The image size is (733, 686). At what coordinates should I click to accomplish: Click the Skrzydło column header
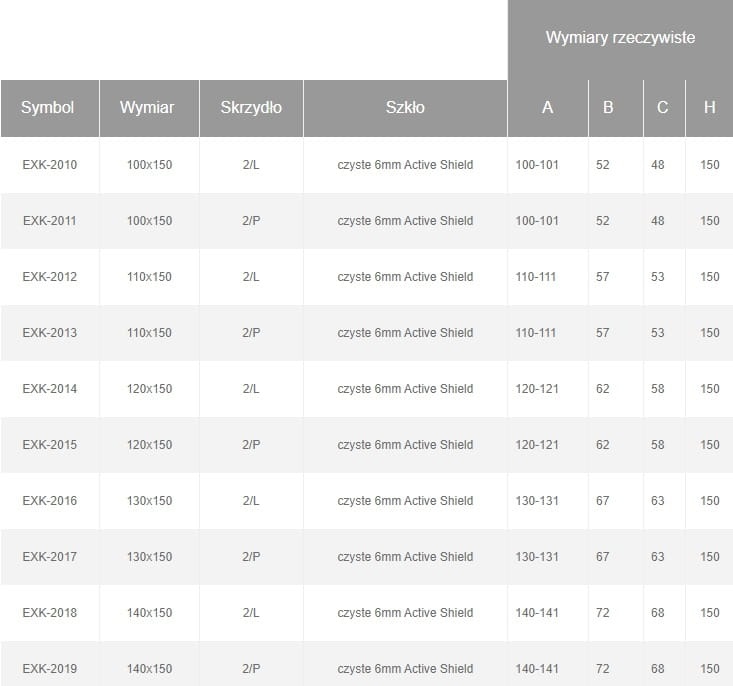(x=251, y=108)
